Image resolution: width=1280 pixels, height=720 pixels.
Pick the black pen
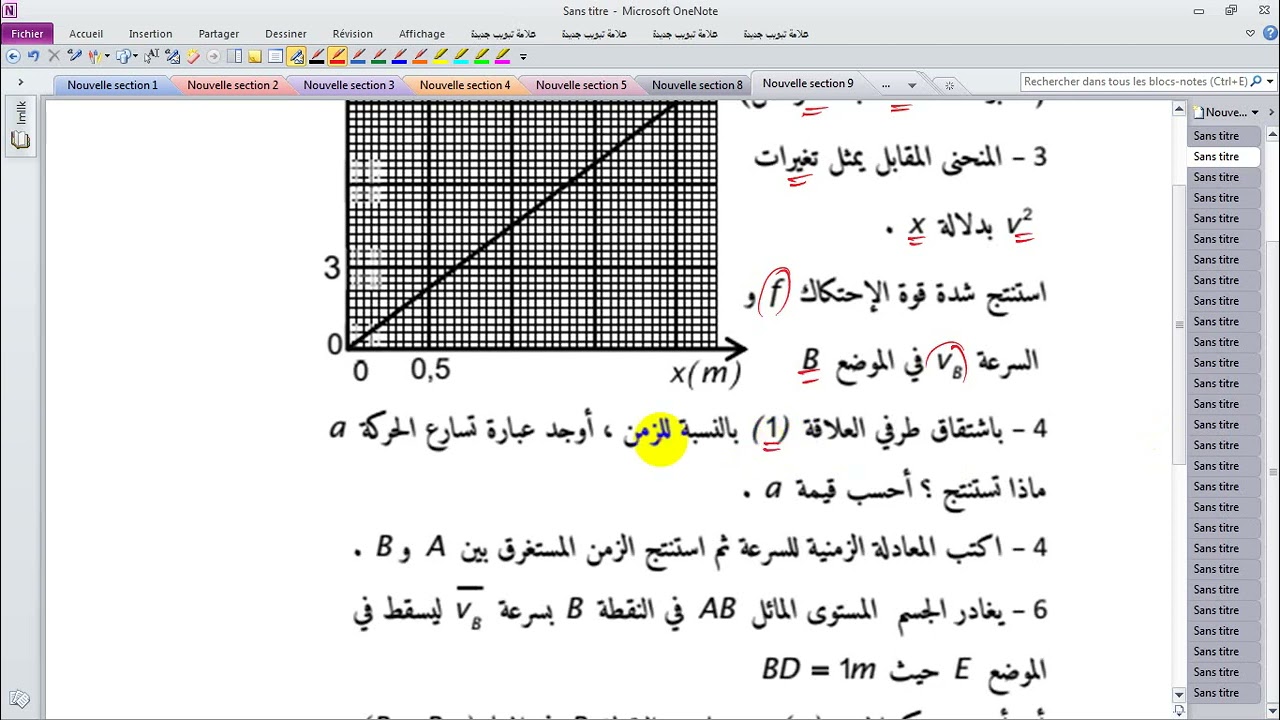click(x=317, y=57)
